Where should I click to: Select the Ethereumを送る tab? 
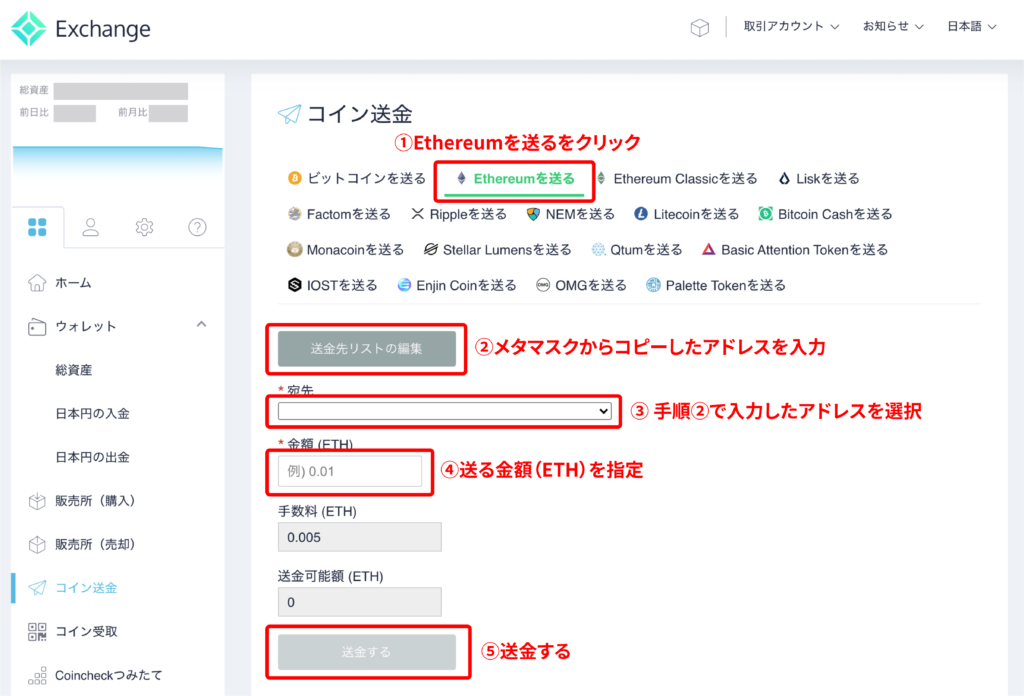click(515, 179)
